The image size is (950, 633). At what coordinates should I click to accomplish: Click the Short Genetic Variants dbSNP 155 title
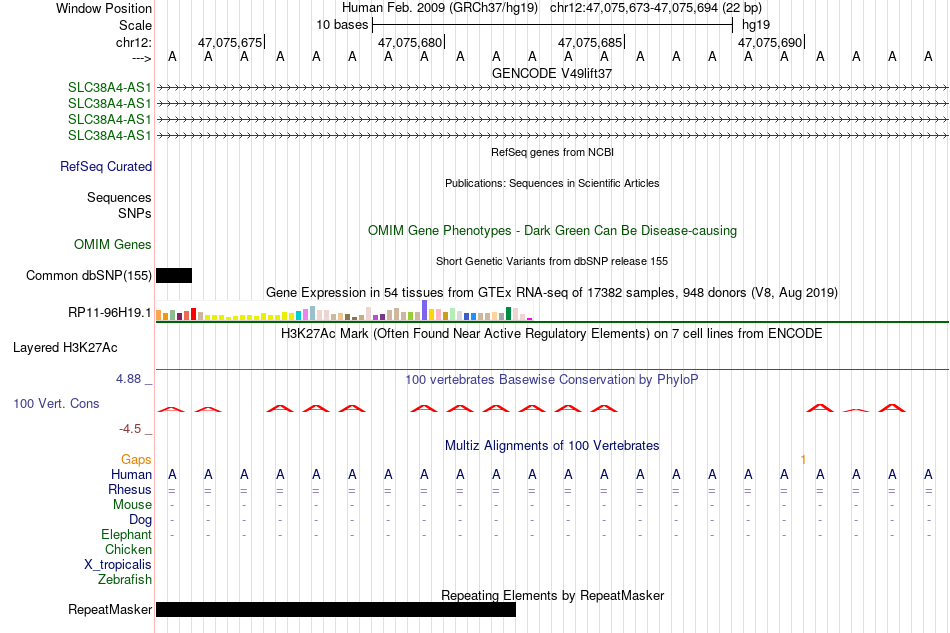point(552,261)
